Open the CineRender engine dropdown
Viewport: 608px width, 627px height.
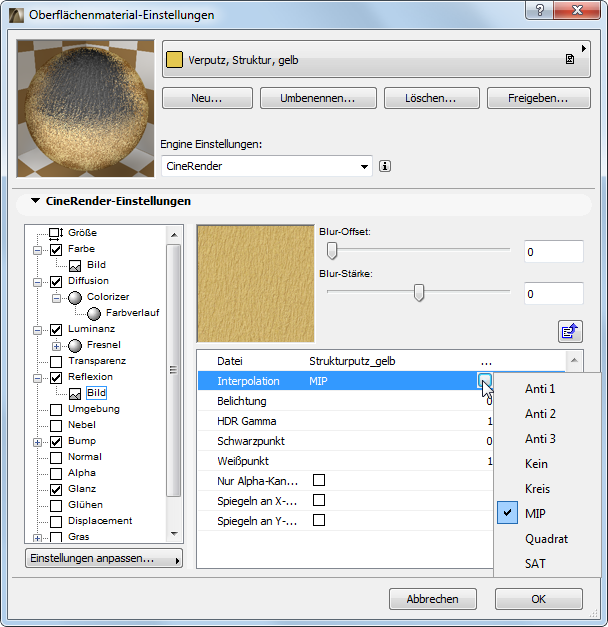pyautogui.click(x=266, y=166)
